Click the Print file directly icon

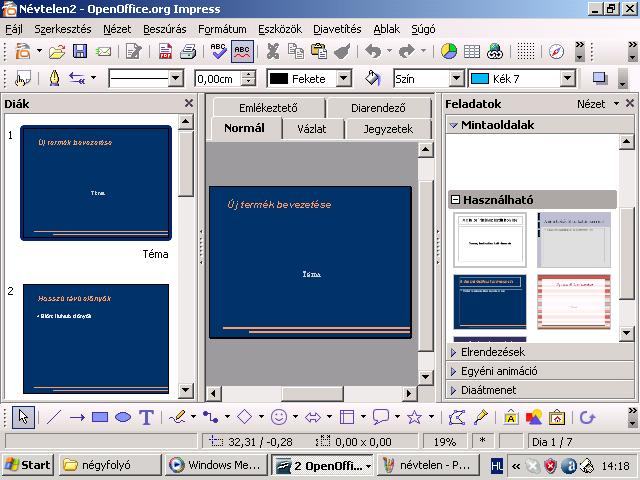click(x=187, y=51)
